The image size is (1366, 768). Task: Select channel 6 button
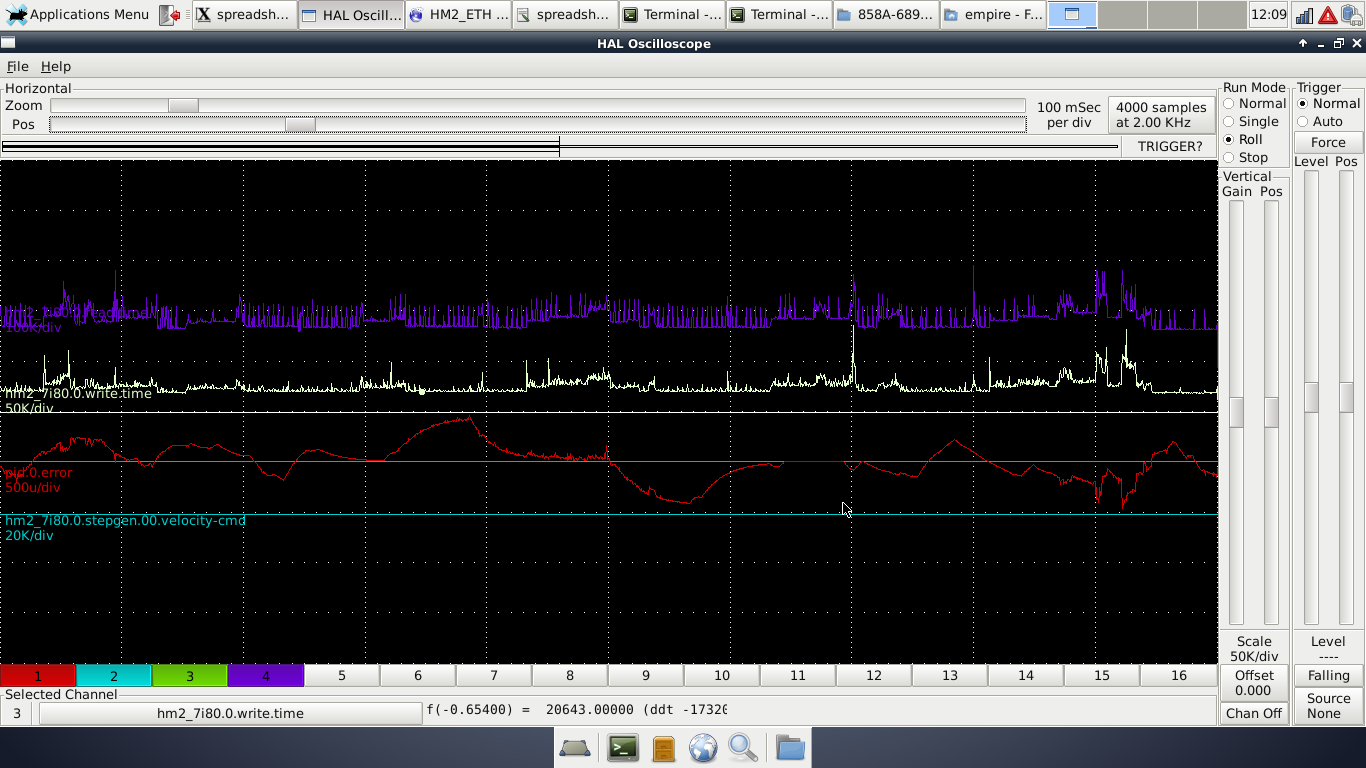tap(418, 675)
